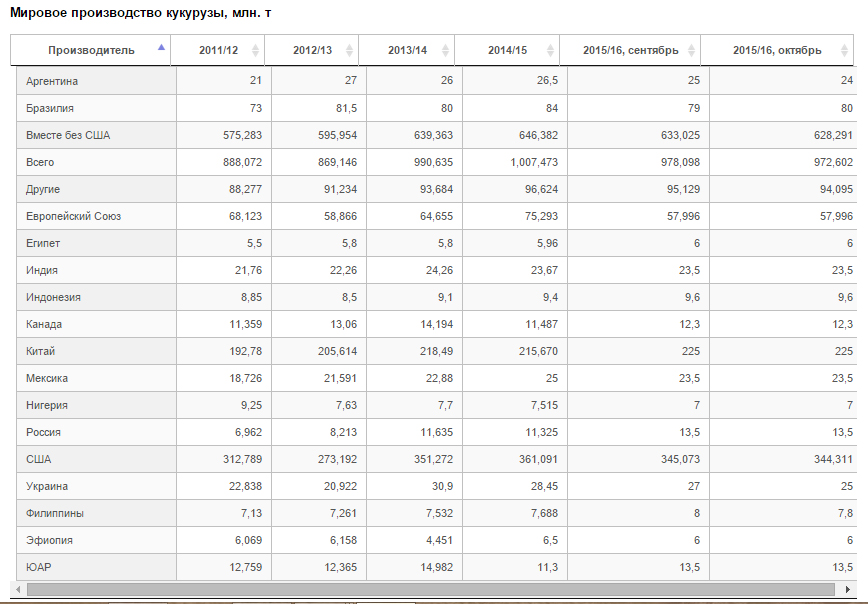Click the right arrow of horizontal scrollbar
Image resolution: width=868 pixels, height=604 pixels.
coord(848,590)
